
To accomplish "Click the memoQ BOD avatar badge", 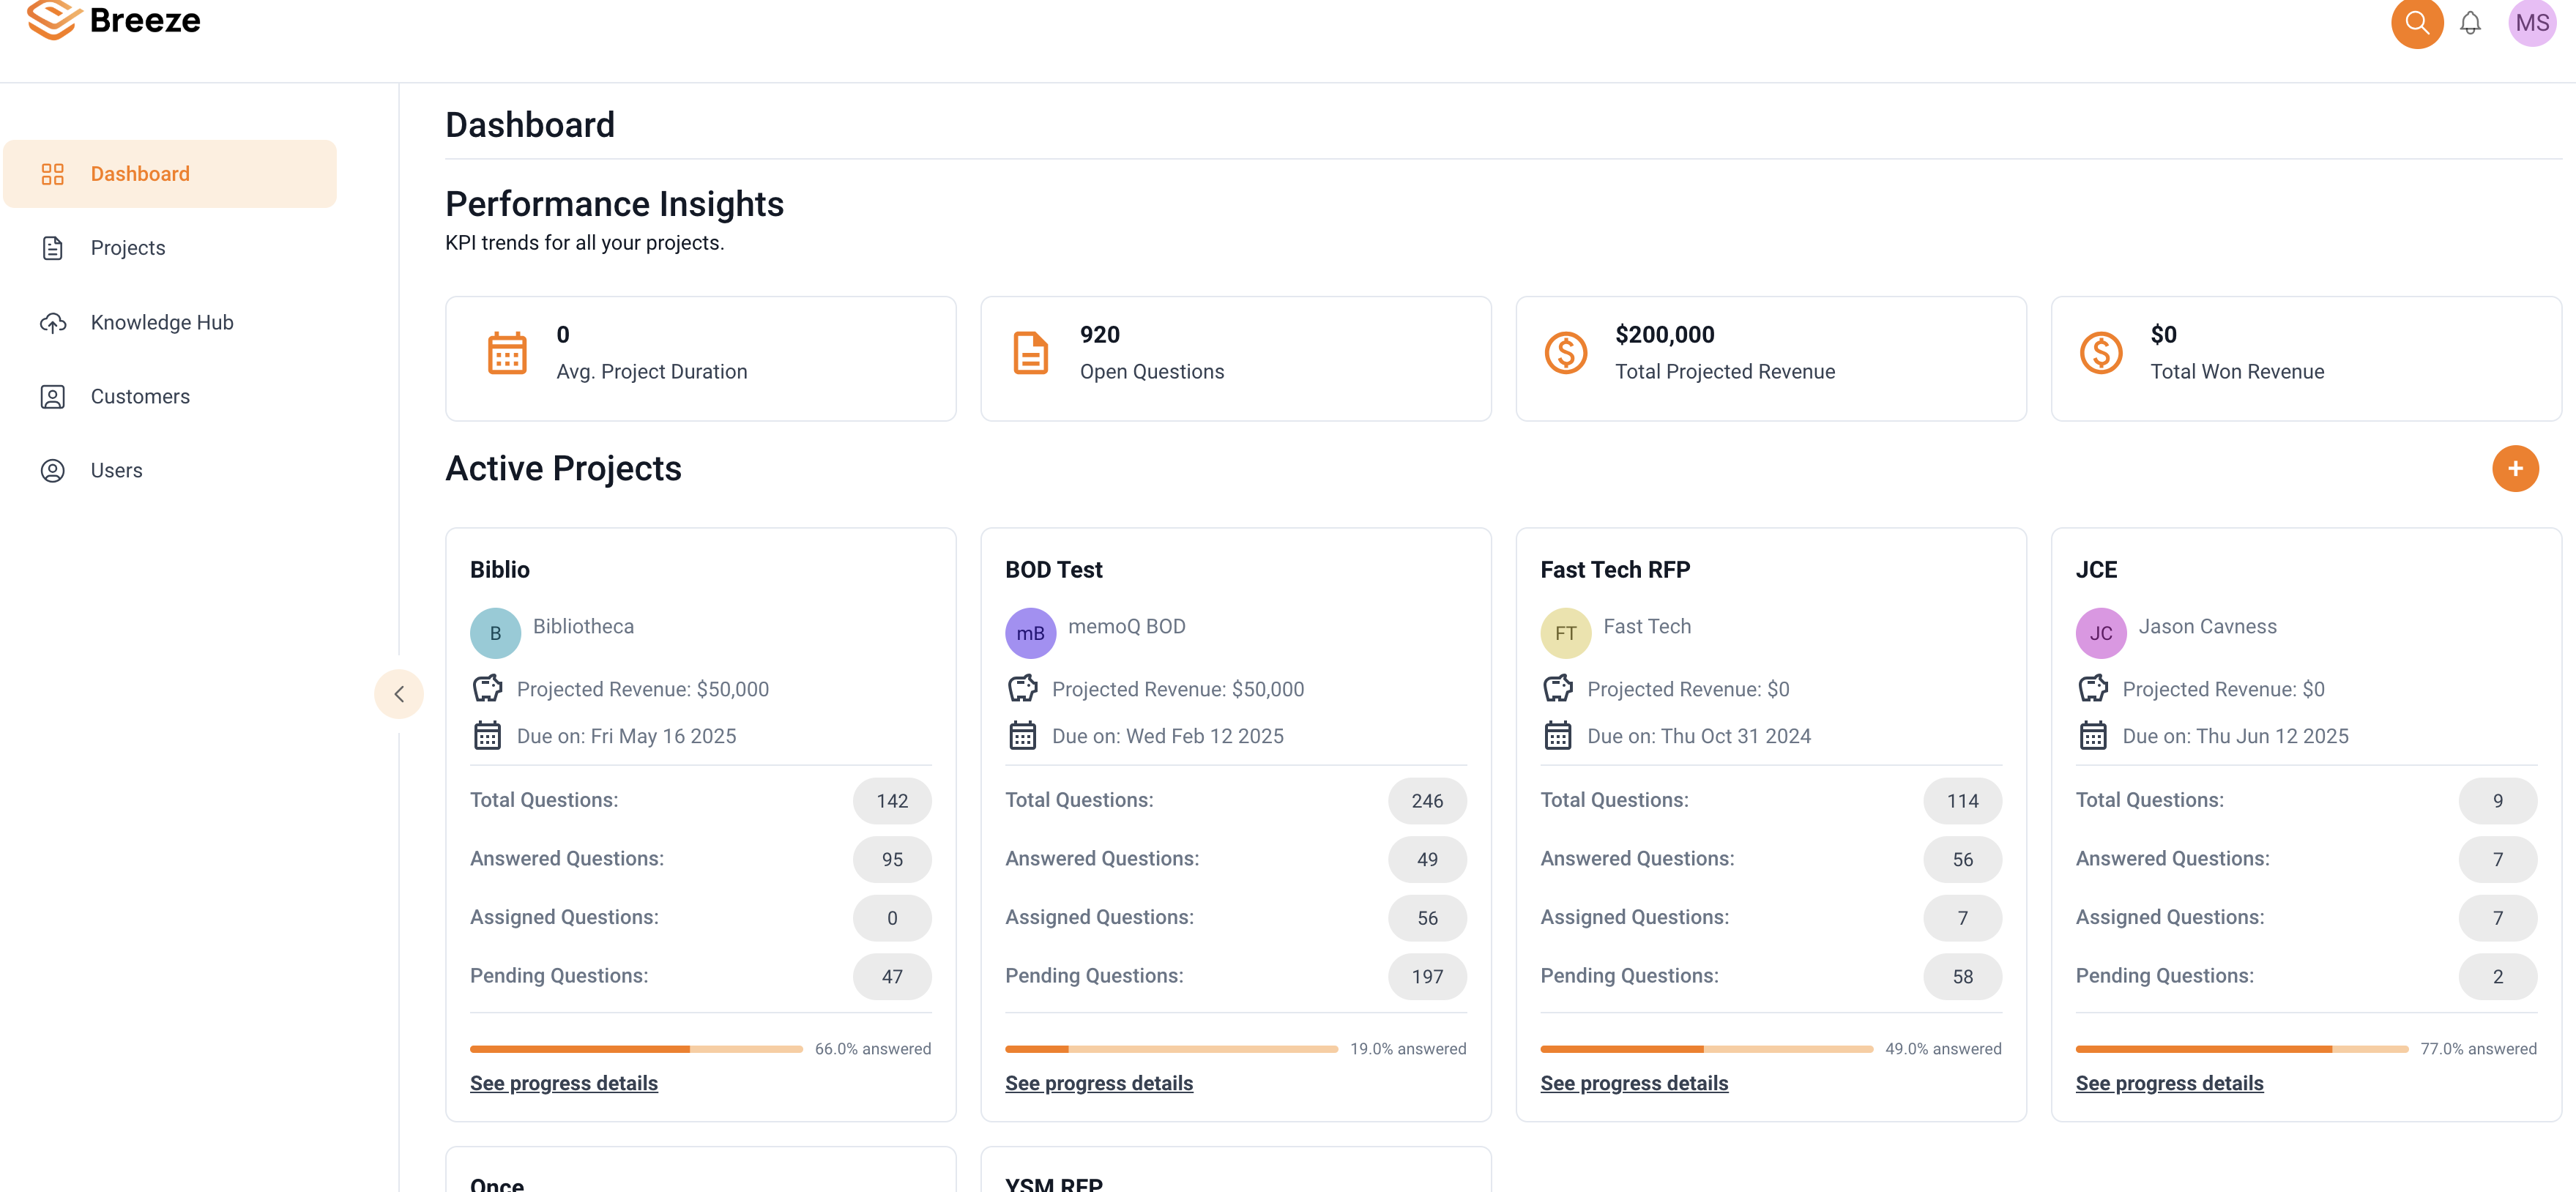I will [x=1030, y=632].
